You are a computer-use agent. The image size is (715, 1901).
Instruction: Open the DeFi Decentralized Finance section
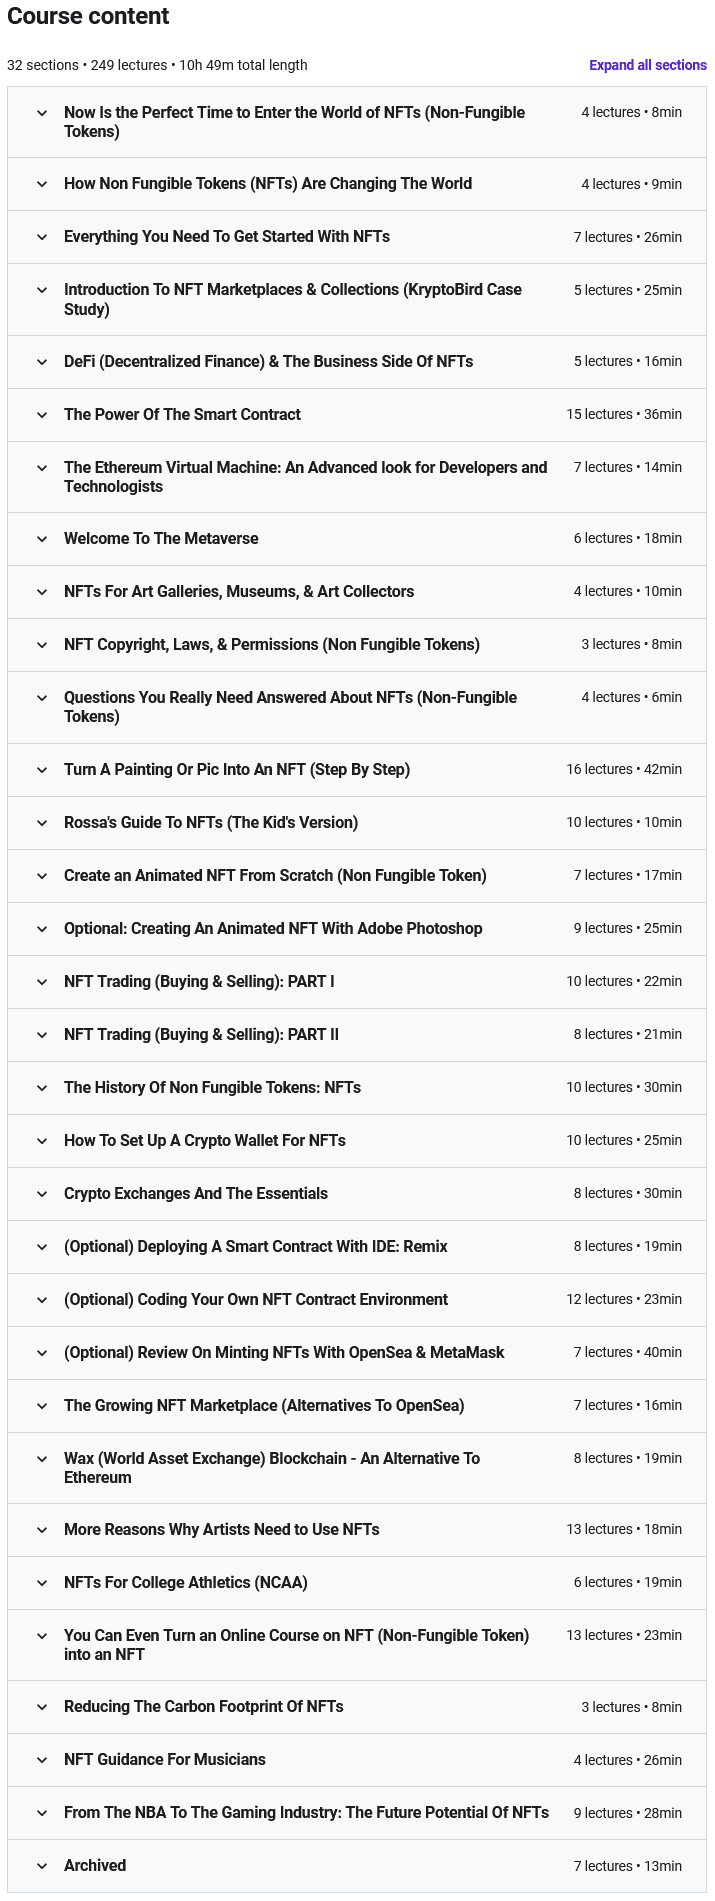point(268,361)
